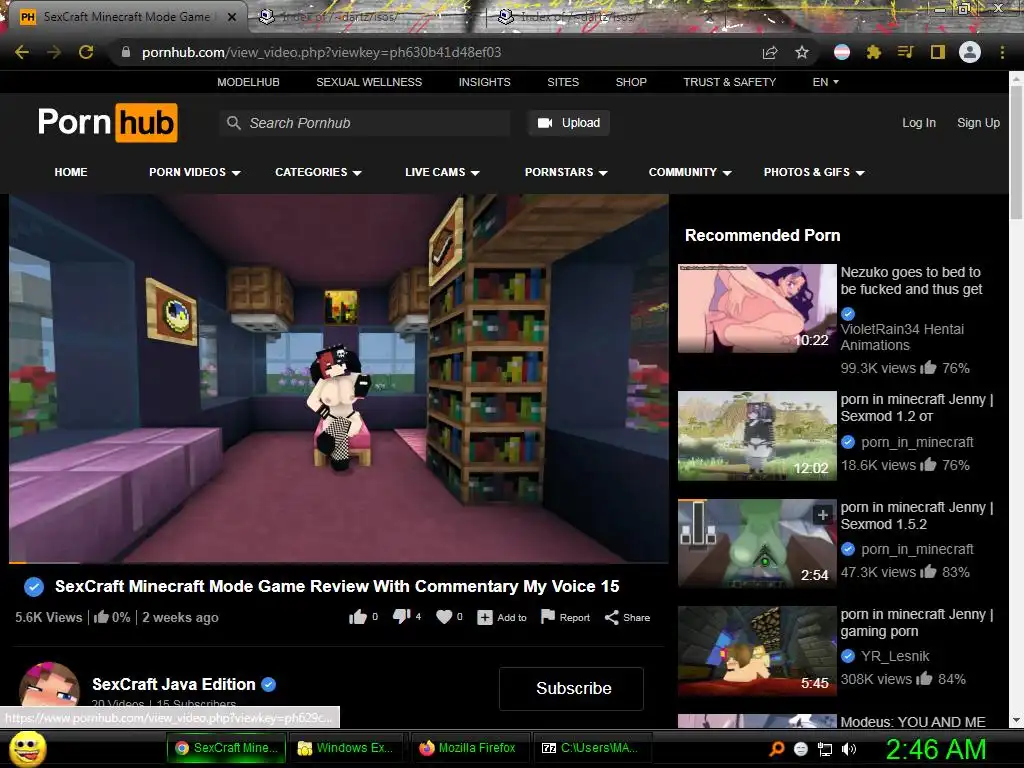1024x768 pixels.
Task: Open the extensions puzzle-piece icon
Action: 874,52
